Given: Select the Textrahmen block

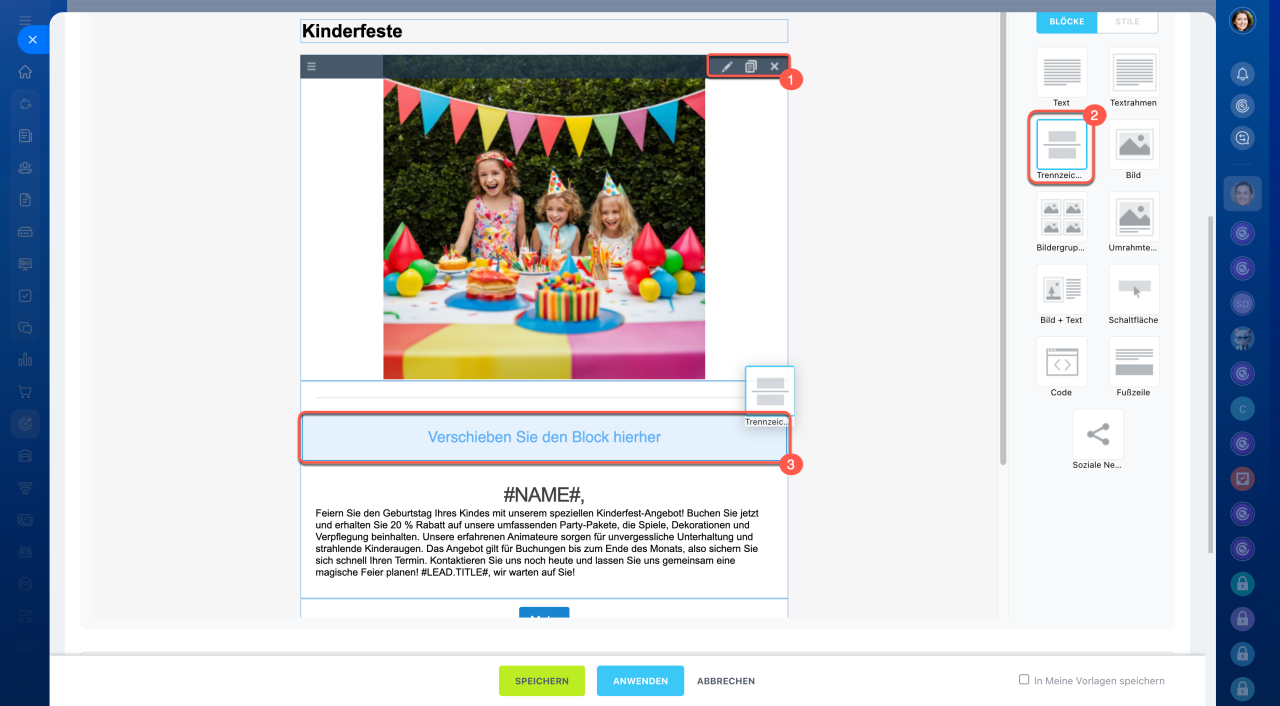Looking at the screenshot, I should (x=1133, y=78).
